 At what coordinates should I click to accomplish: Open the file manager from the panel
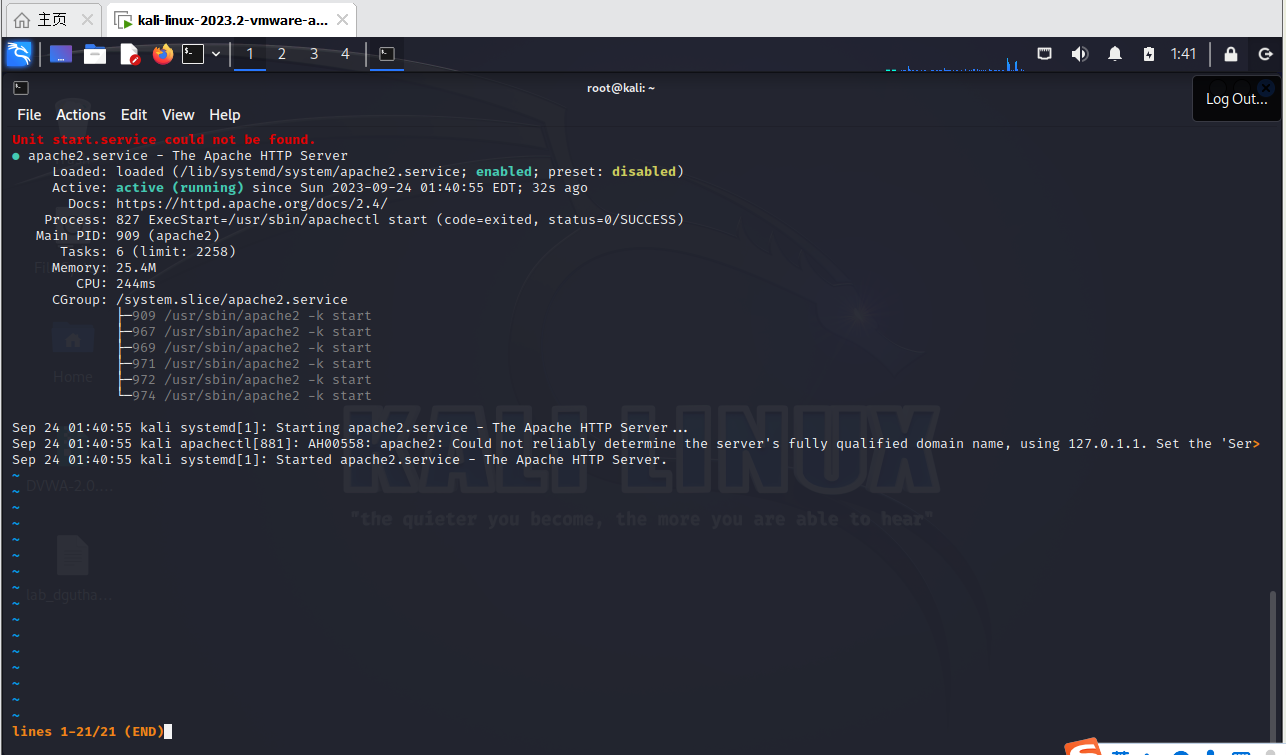pyautogui.click(x=95, y=54)
